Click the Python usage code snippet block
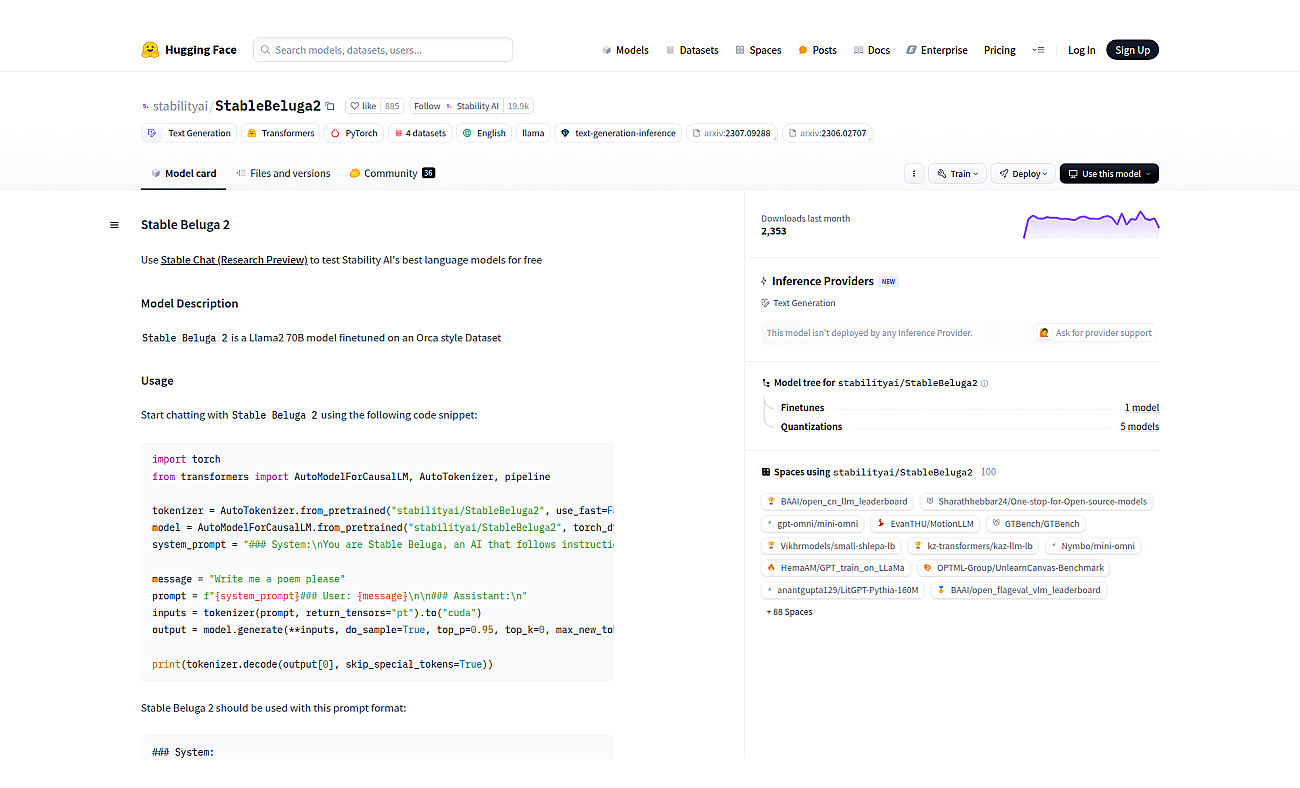 [x=377, y=562]
